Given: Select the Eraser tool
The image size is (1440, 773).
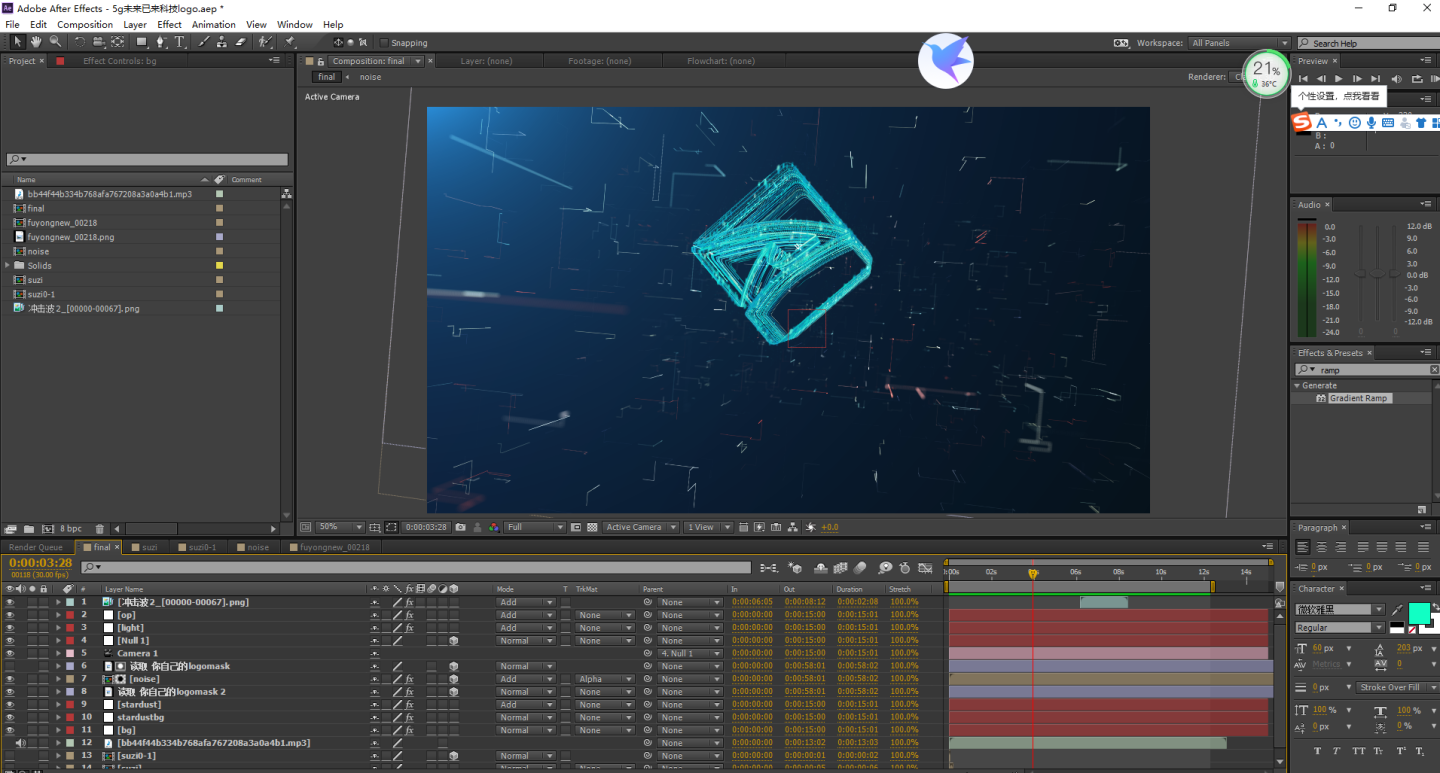Looking at the screenshot, I should [x=240, y=42].
